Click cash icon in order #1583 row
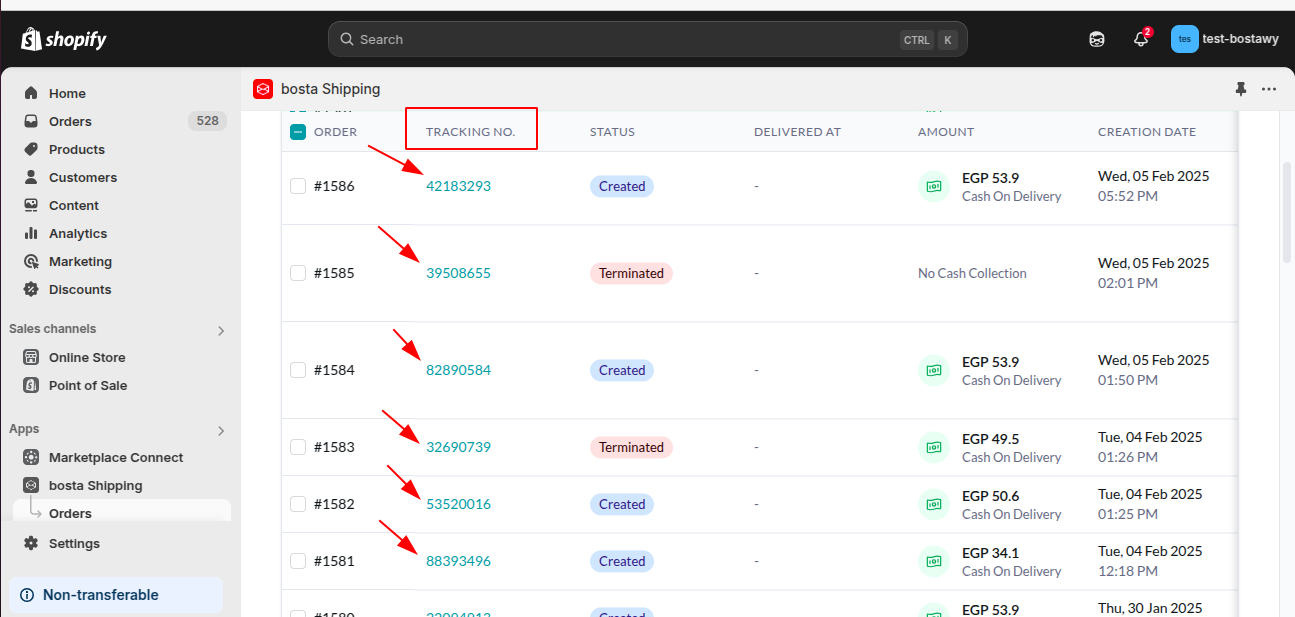The width and height of the screenshot is (1295, 617). (x=934, y=447)
